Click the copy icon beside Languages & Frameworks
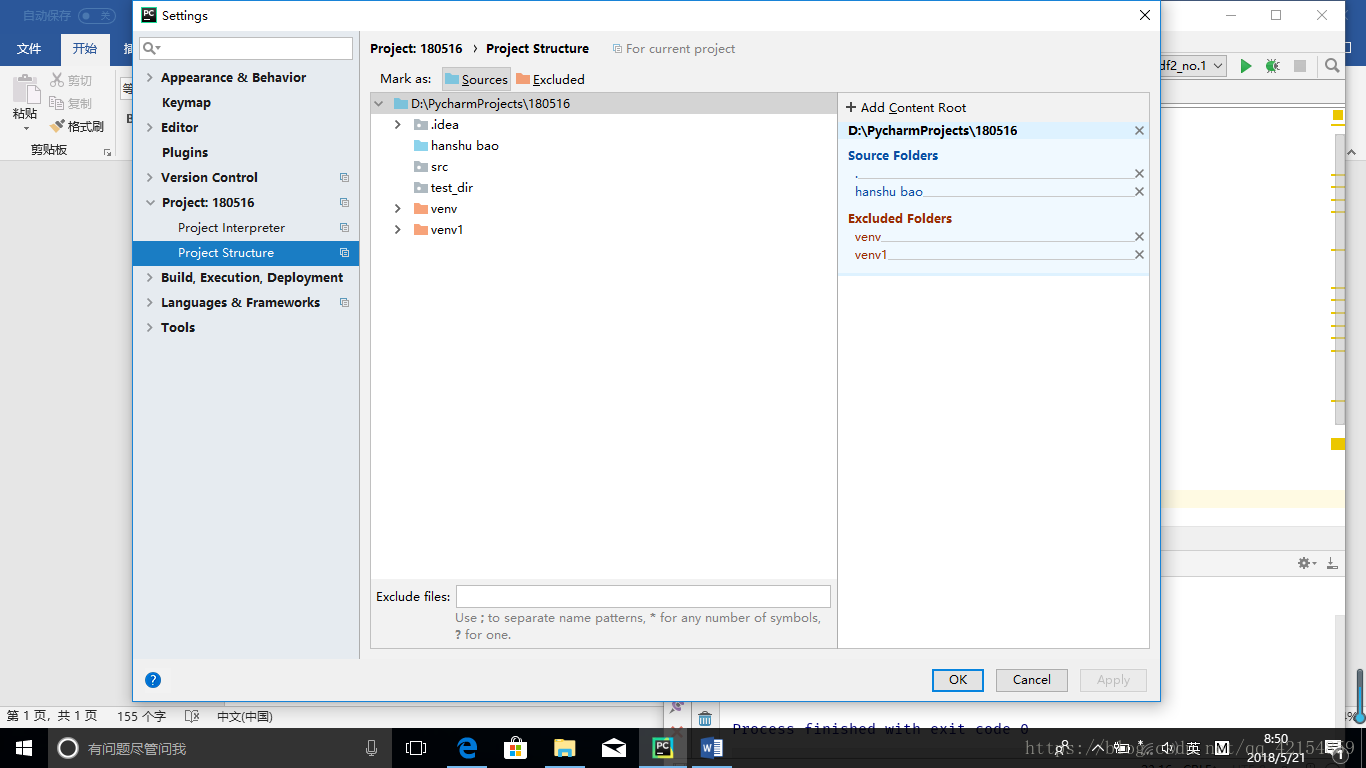 [344, 303]
